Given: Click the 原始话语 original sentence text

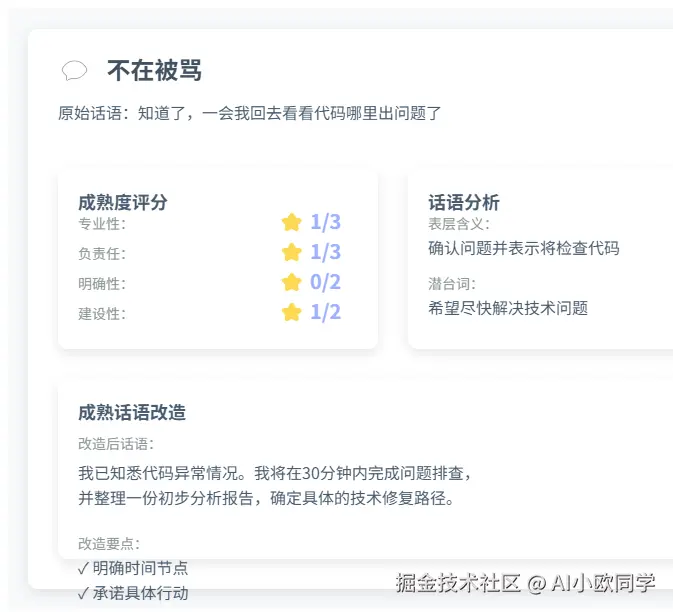Looking at the screenshot, I should 250,113.
